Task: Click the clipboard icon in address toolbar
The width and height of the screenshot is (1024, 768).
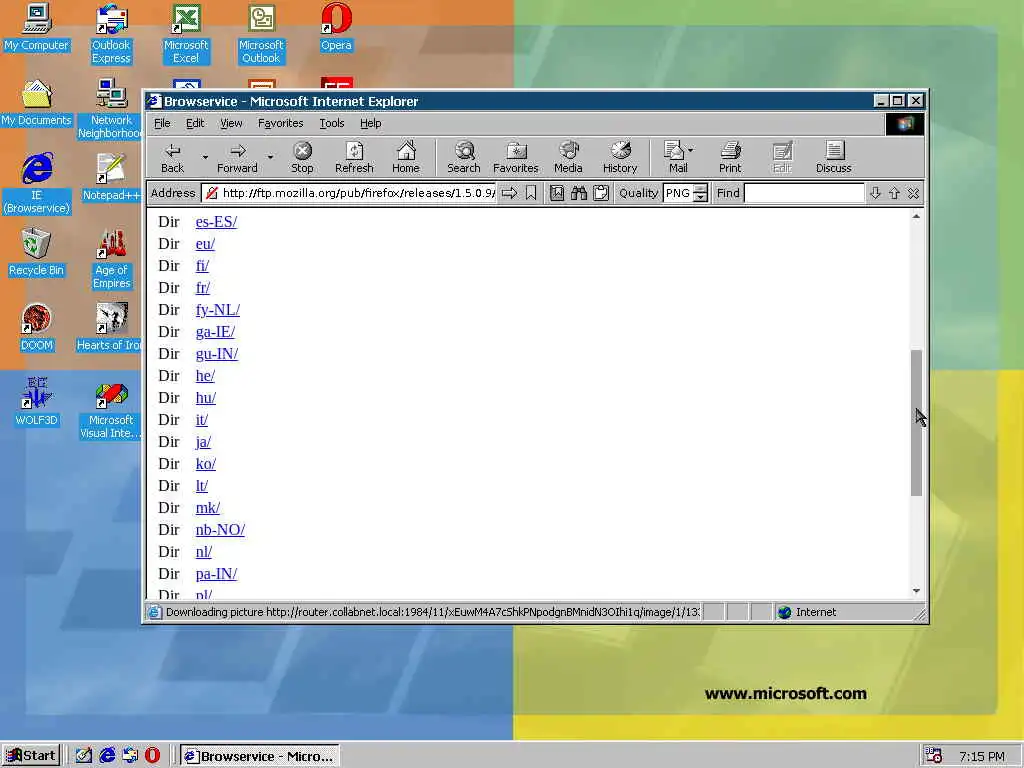Action: [601, 193]
